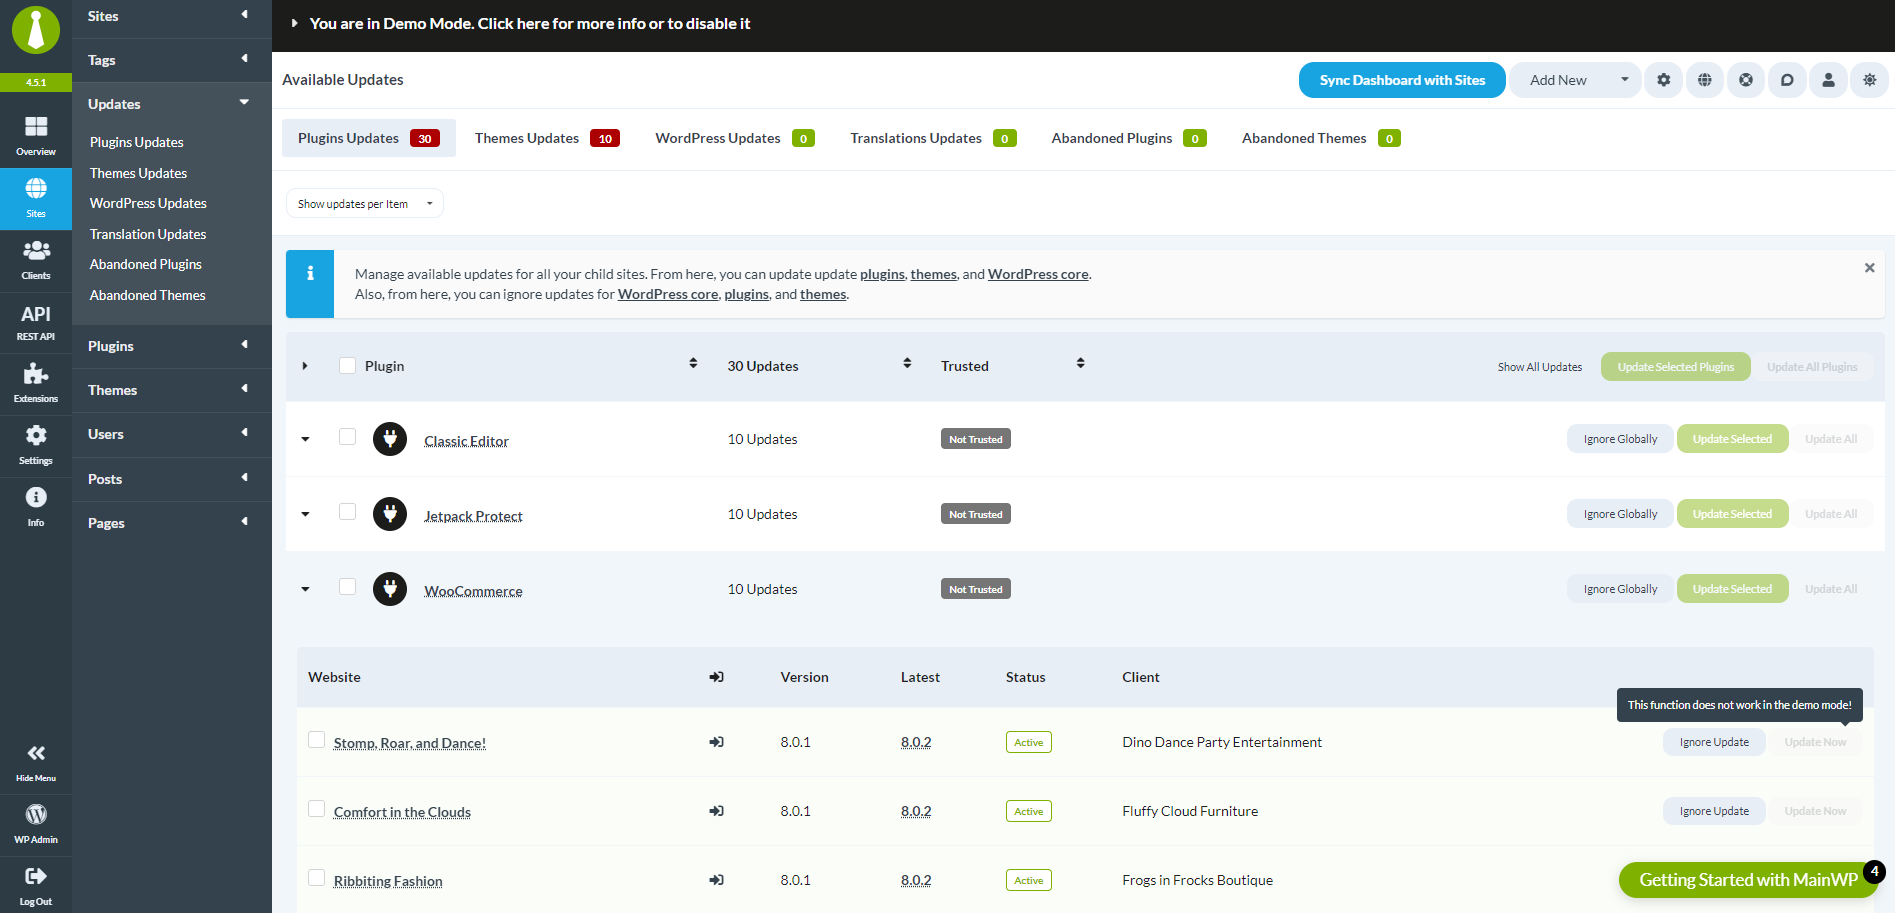Open the Settings gear in sidebar
This screenshot has width=1895, height=913.
tap(36, 446)
